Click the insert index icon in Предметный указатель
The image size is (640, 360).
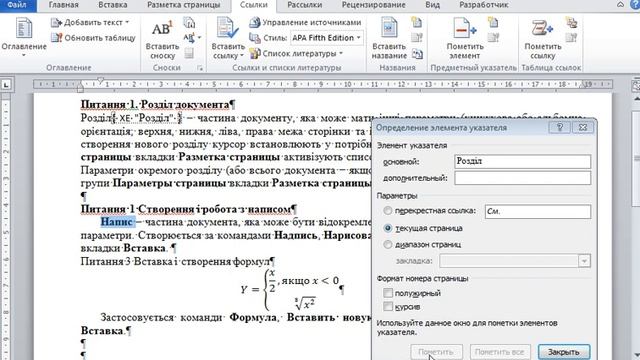[x=493, y=22]
